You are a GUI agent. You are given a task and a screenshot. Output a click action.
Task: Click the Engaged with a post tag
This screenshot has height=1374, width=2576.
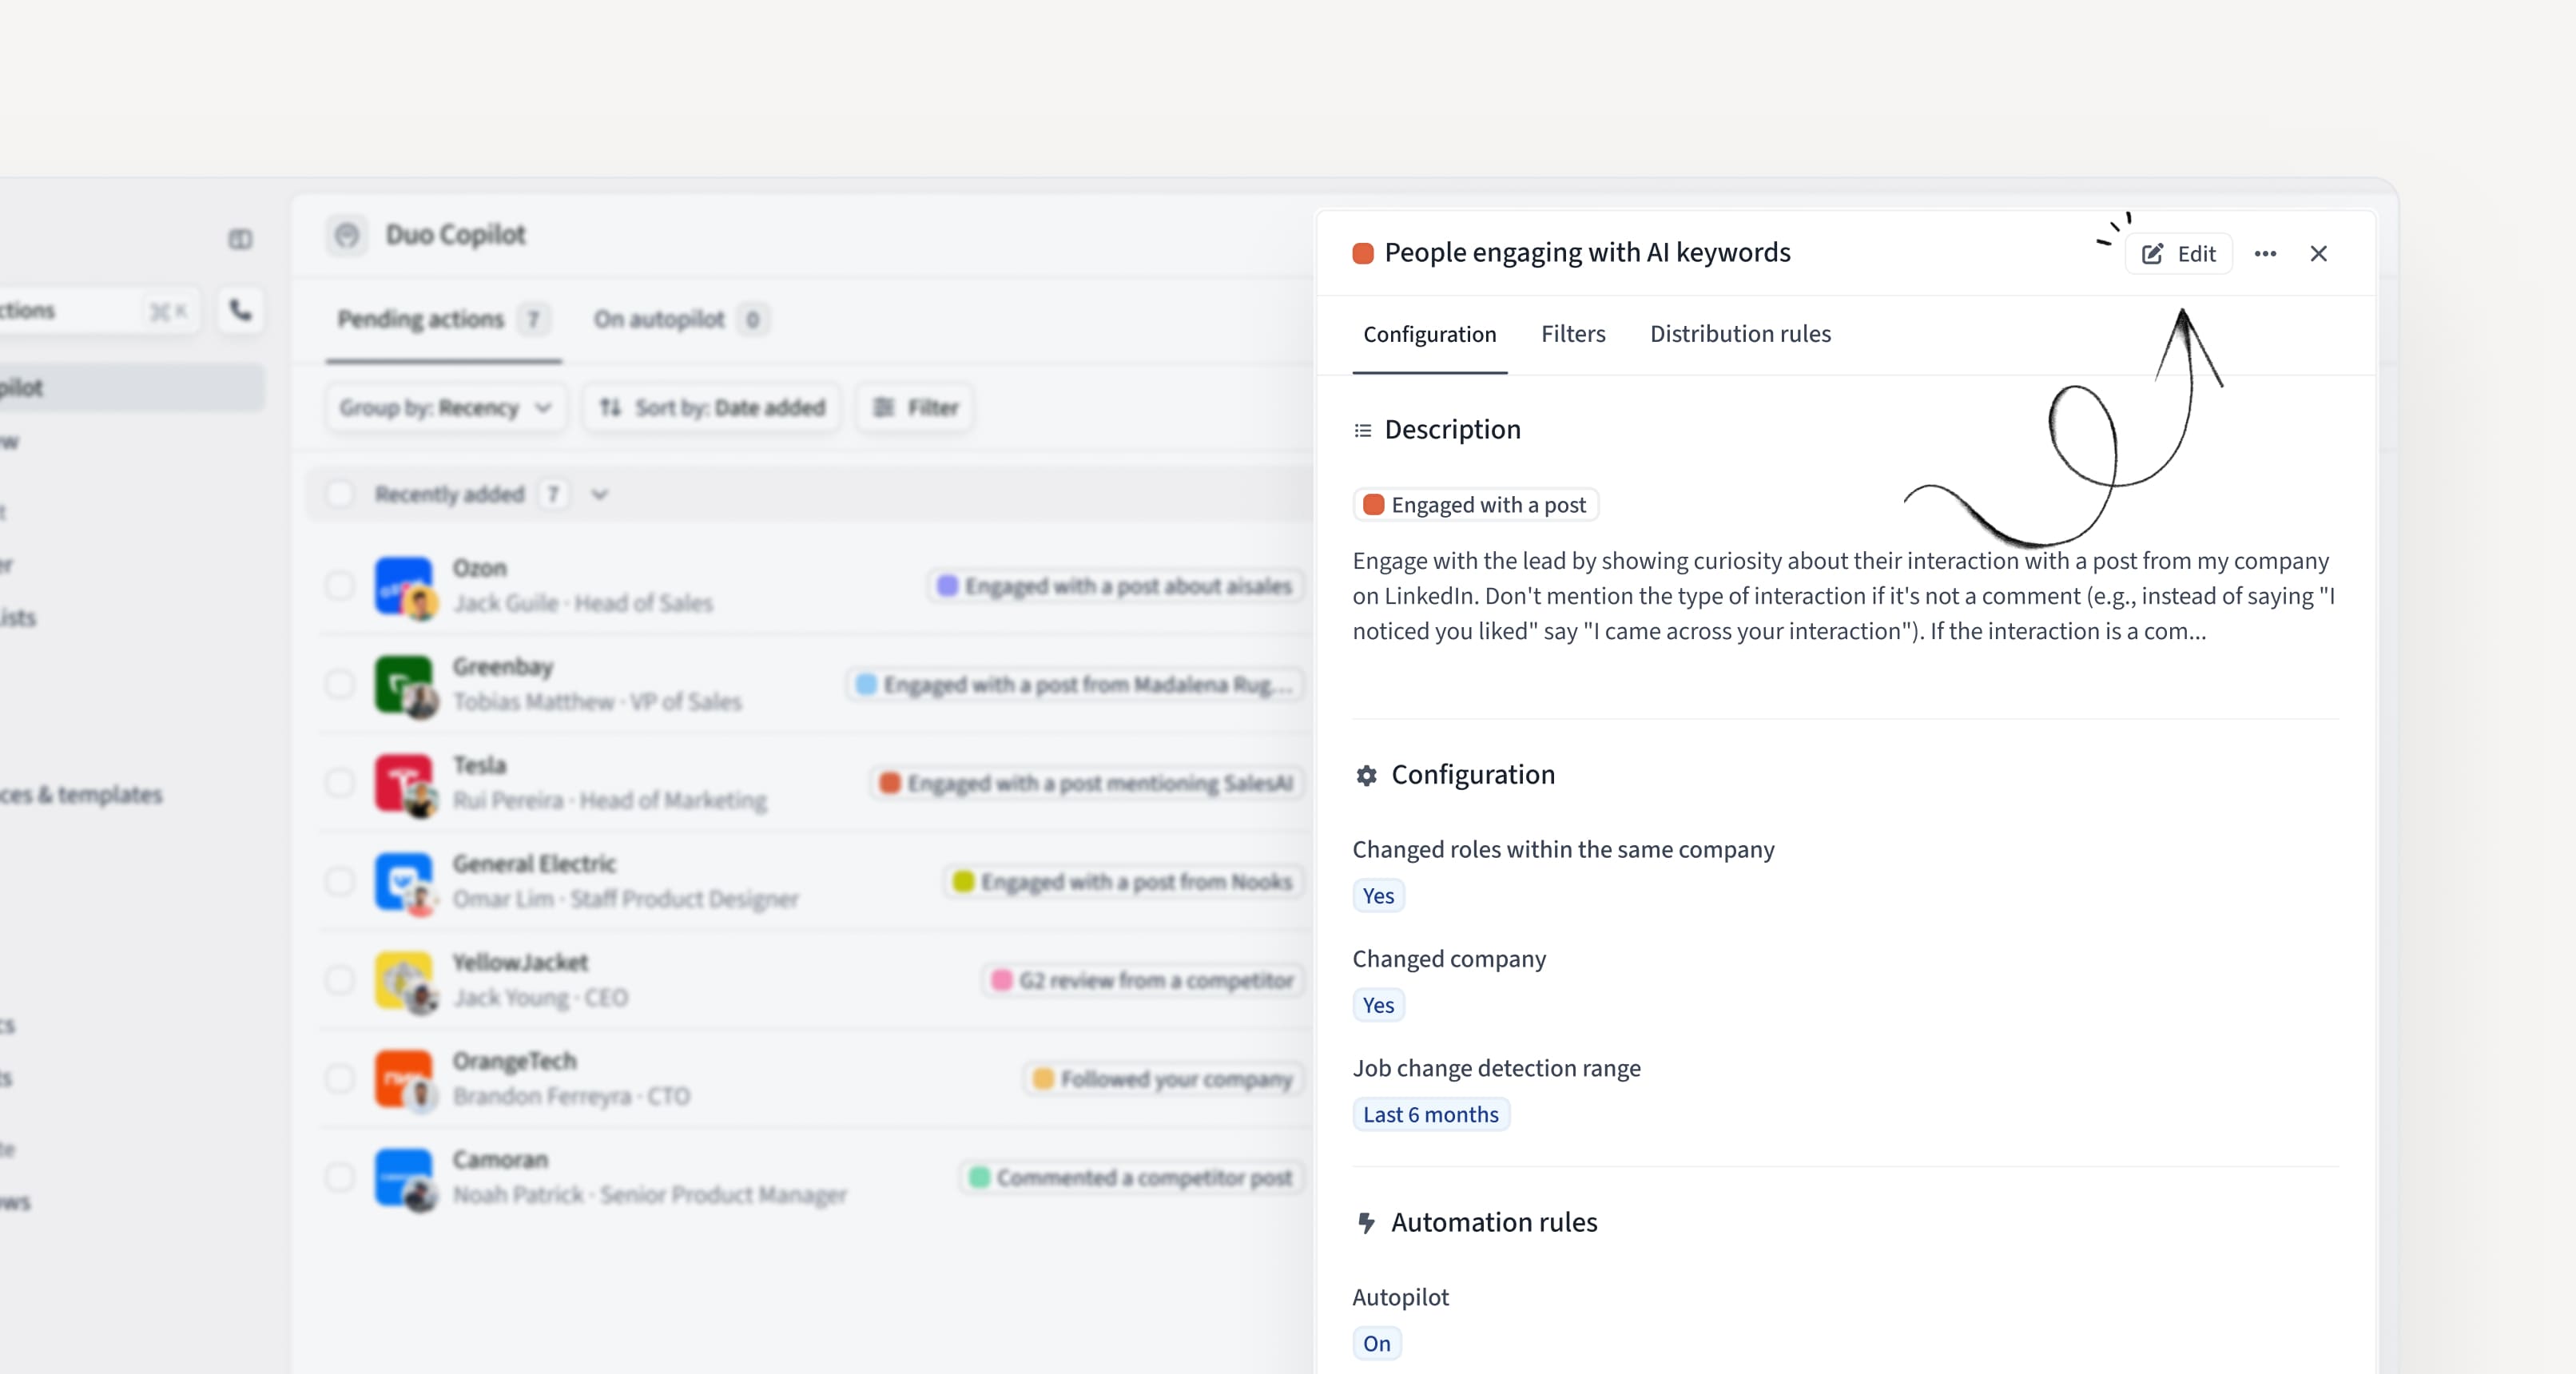point(1475,505)
